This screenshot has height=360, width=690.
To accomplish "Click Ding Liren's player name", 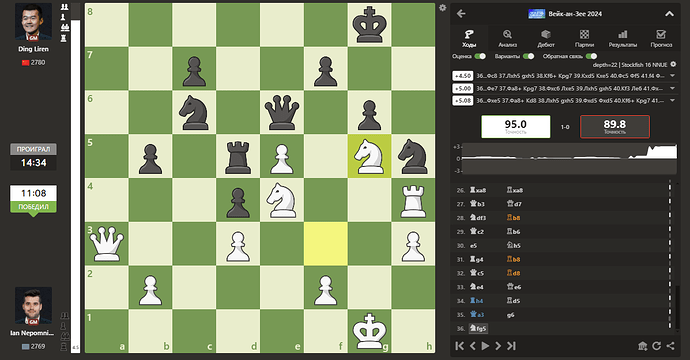I will pyautogui.click(x=33, y=49).
